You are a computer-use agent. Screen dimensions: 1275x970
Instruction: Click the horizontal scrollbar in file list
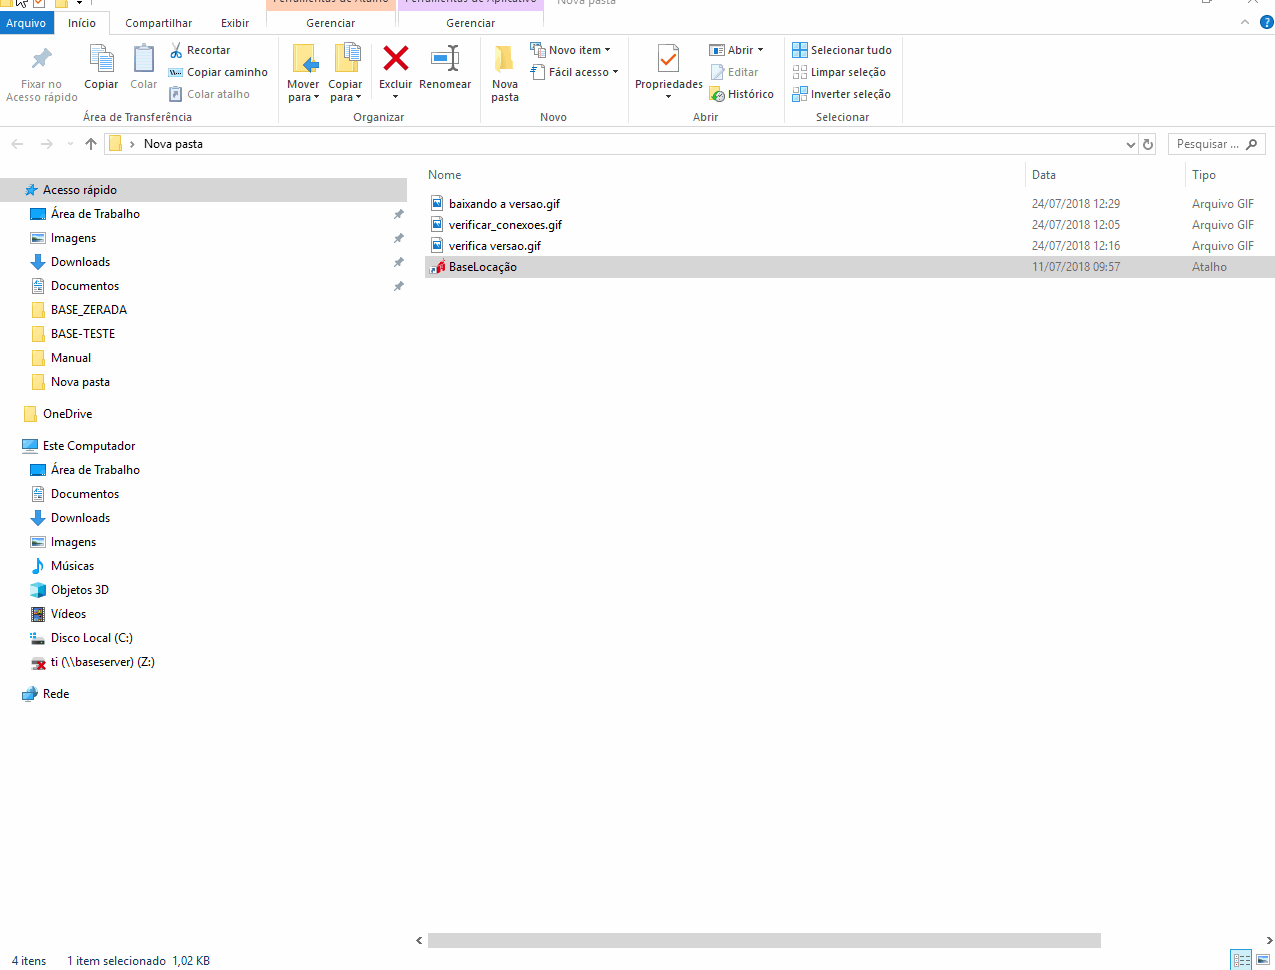point(763,940)
